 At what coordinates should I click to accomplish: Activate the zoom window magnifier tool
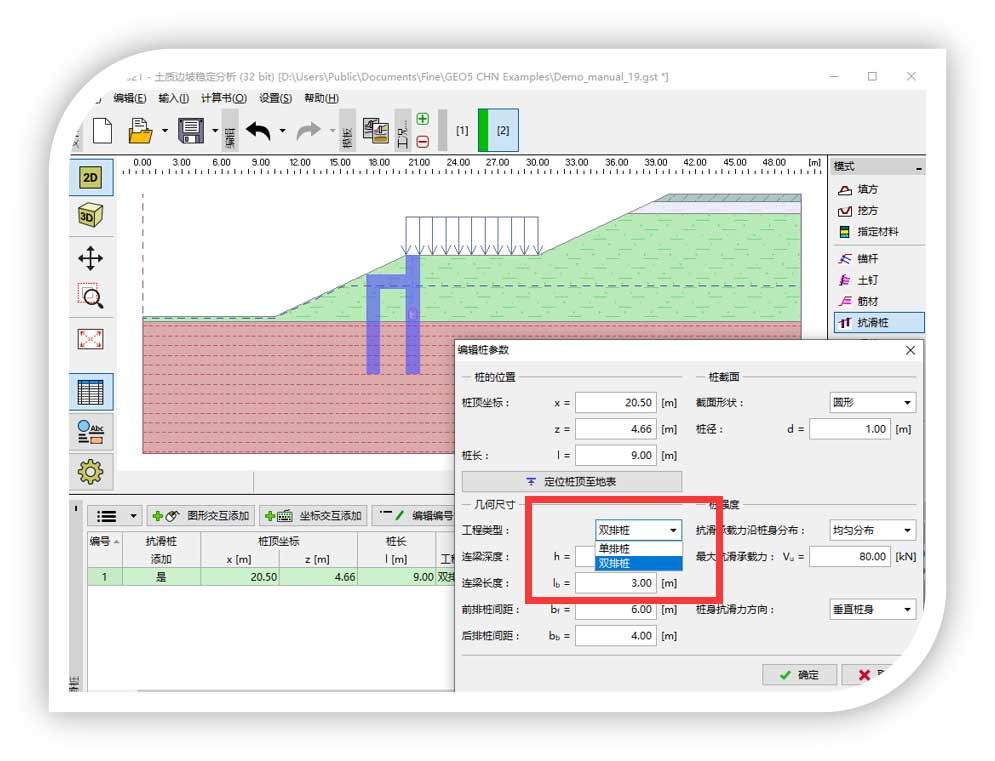90,297
